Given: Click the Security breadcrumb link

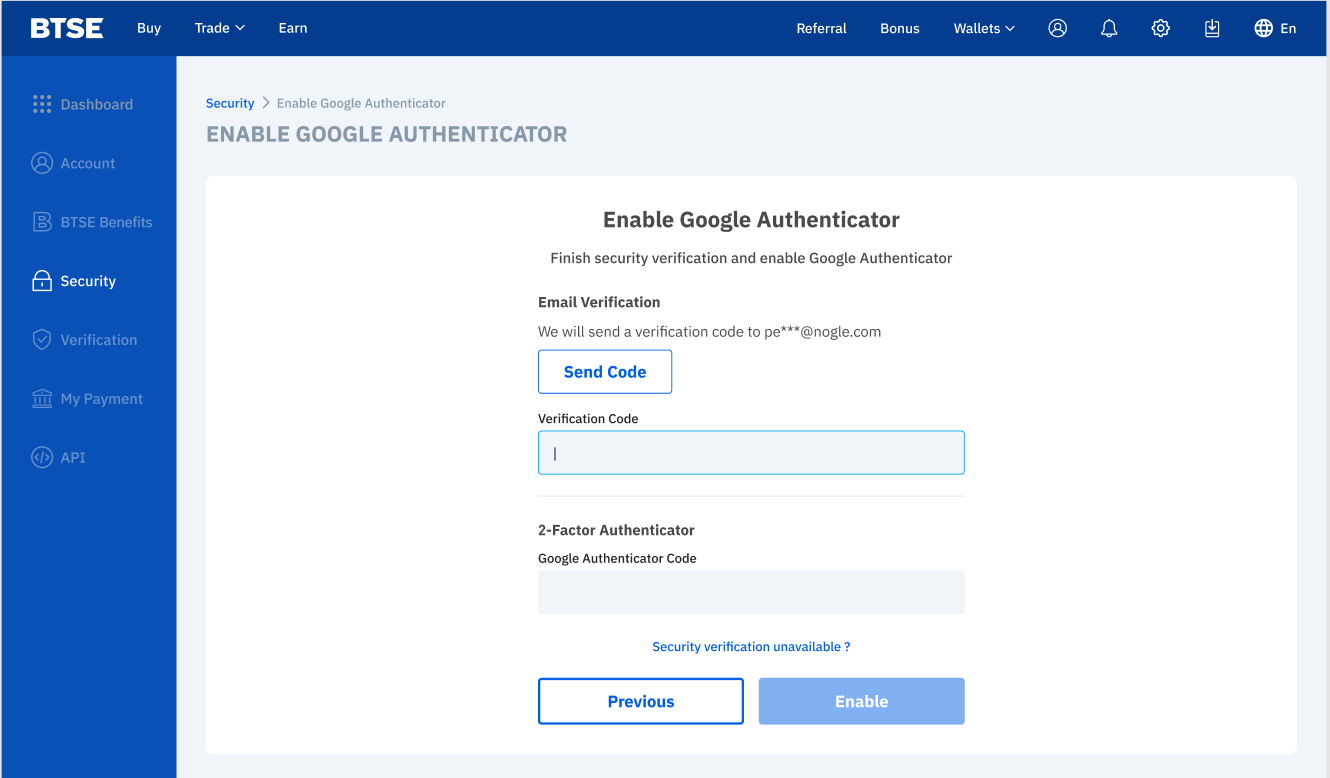Looking at the screenshot, I should (x=230, y=103).
